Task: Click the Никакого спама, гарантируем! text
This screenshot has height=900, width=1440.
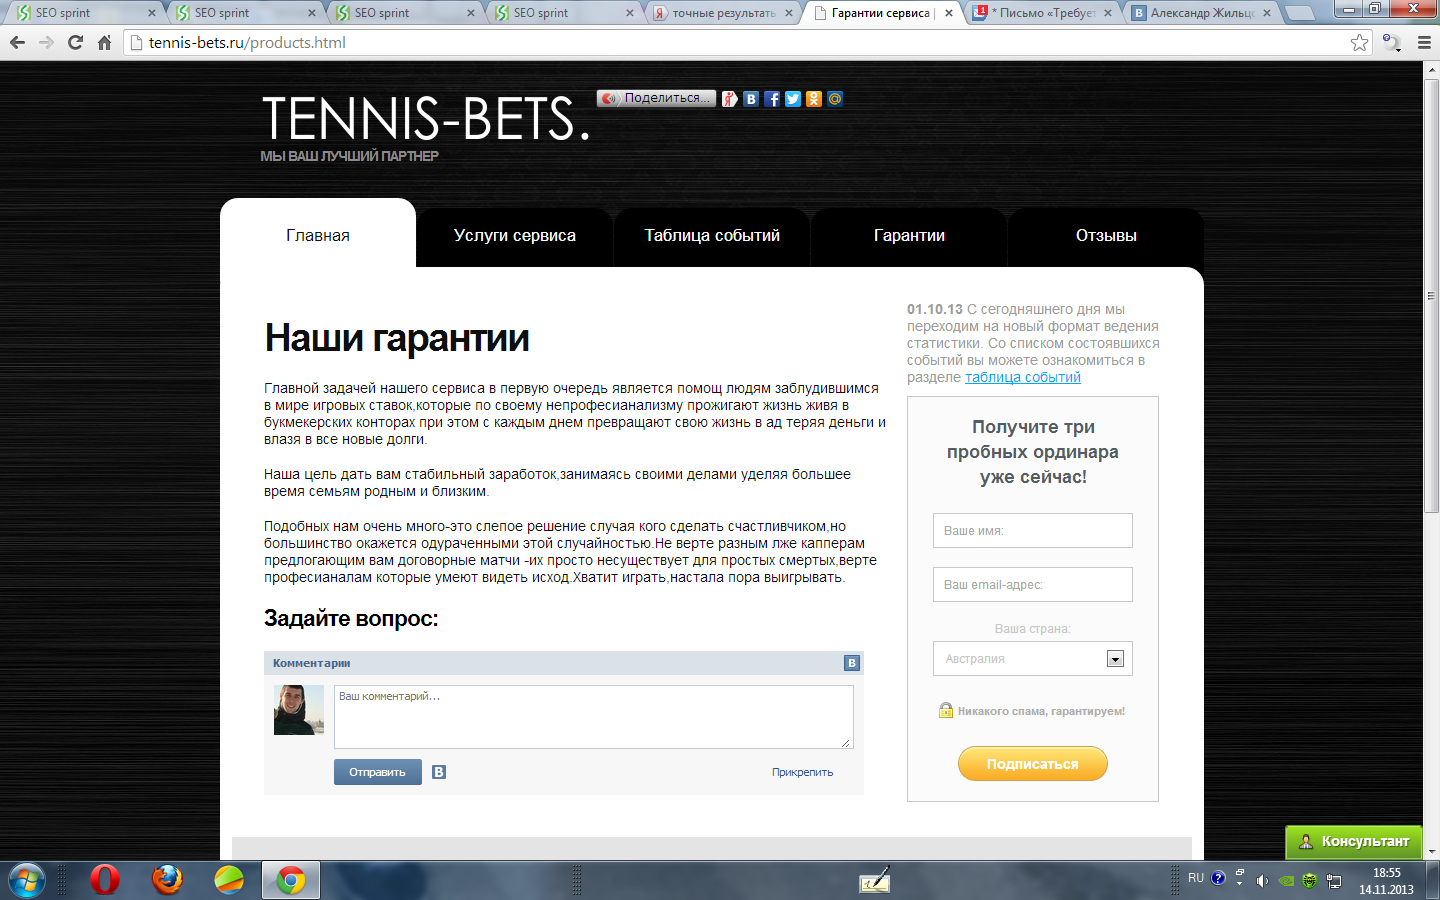Action: pyautogui.click(x=1041, y=711)
